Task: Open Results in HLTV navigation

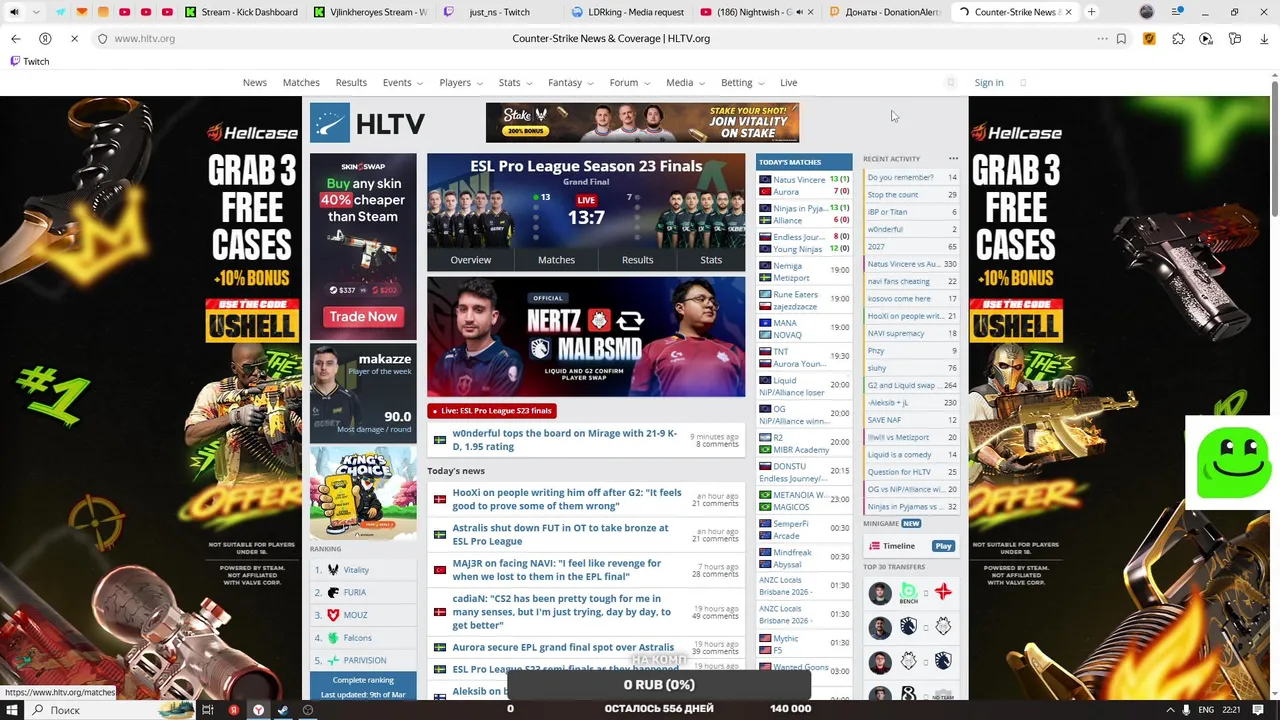Action: (x=351, y=82)
